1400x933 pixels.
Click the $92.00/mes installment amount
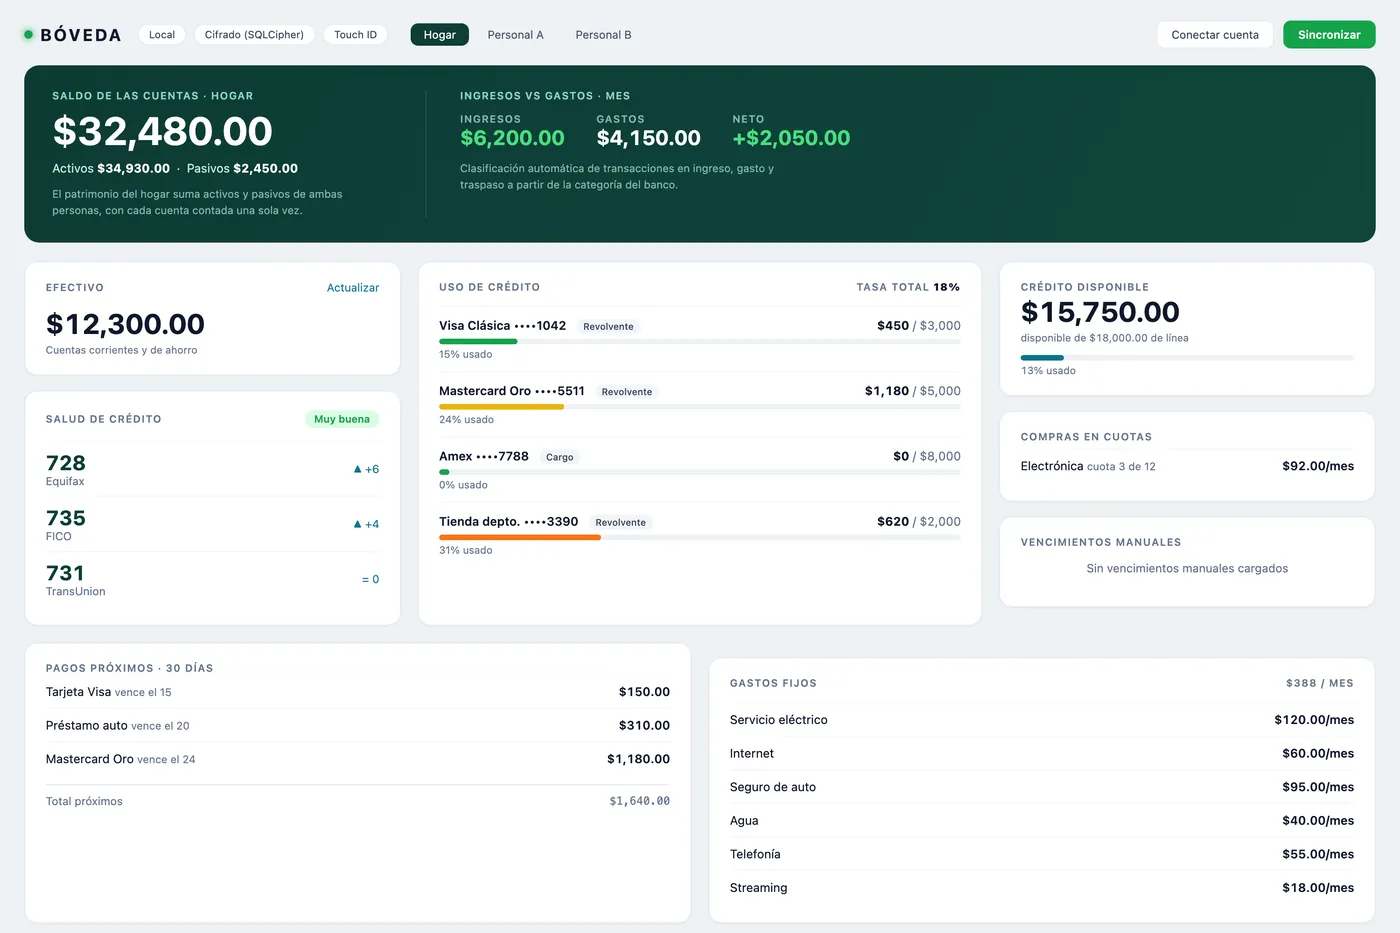tap(1318, 466)
